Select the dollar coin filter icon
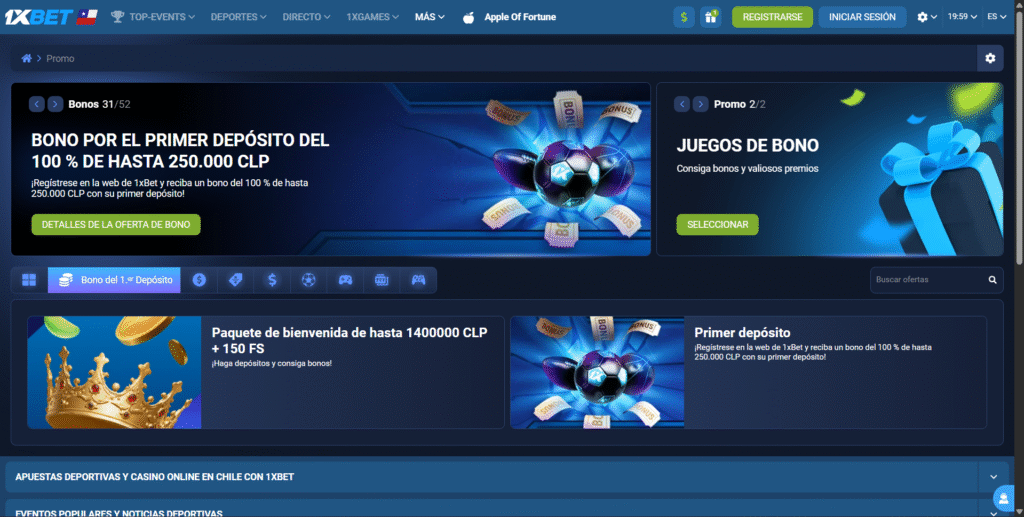The width and height of the screenshot is (1024, 517). [x=199, y=280]
